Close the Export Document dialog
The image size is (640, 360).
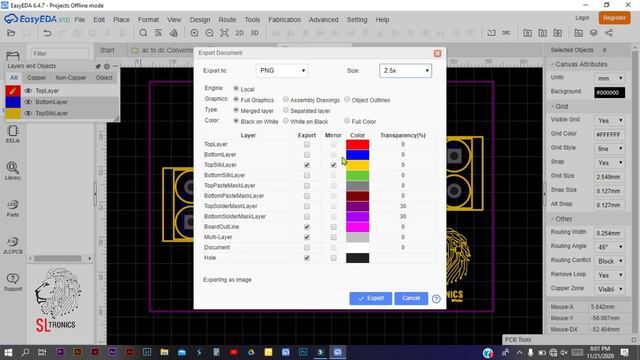[x=438, y=53]
